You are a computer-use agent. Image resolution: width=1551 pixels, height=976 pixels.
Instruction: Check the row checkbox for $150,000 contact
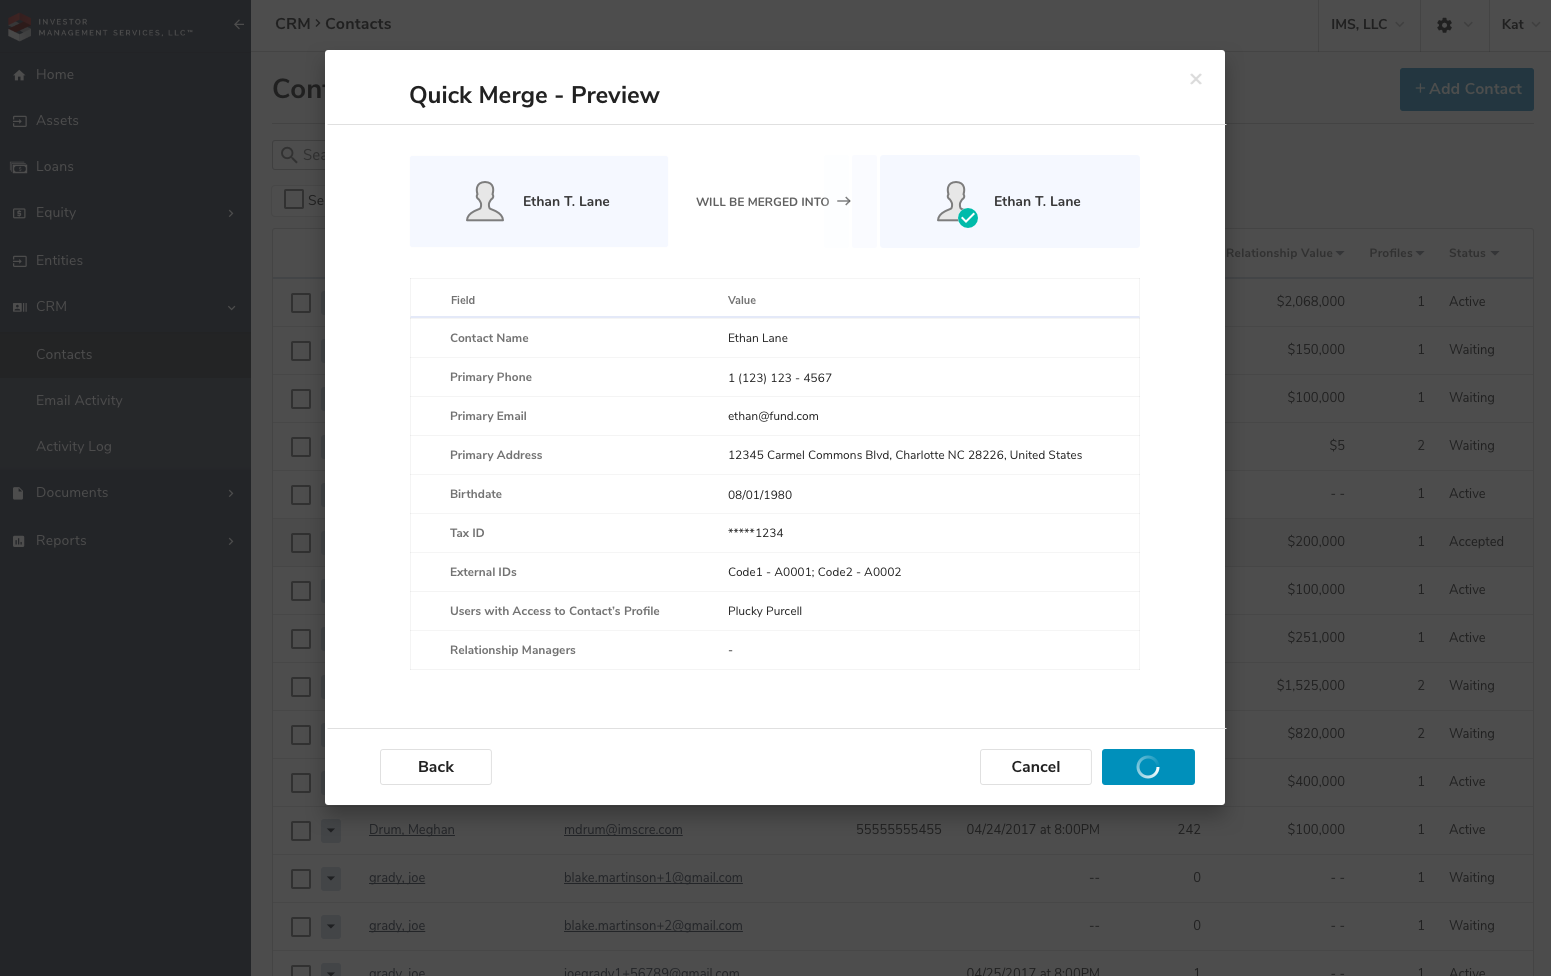tap(301, 350)
